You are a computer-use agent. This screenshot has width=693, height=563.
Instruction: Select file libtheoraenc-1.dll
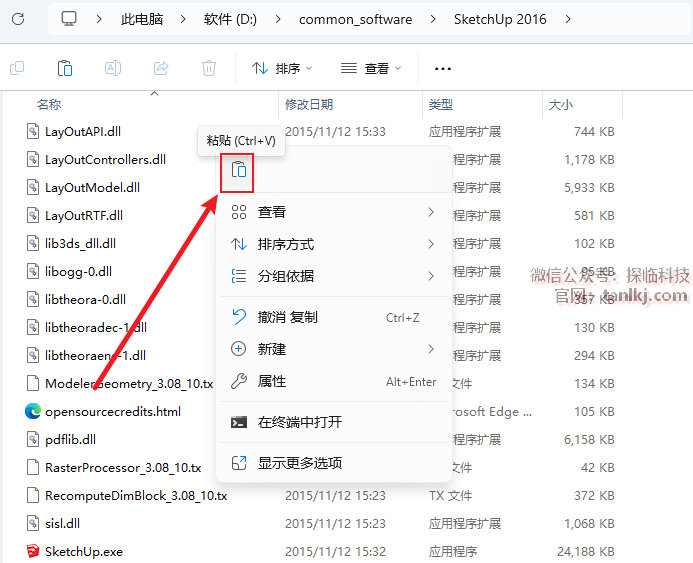click(x=95, y=355)
